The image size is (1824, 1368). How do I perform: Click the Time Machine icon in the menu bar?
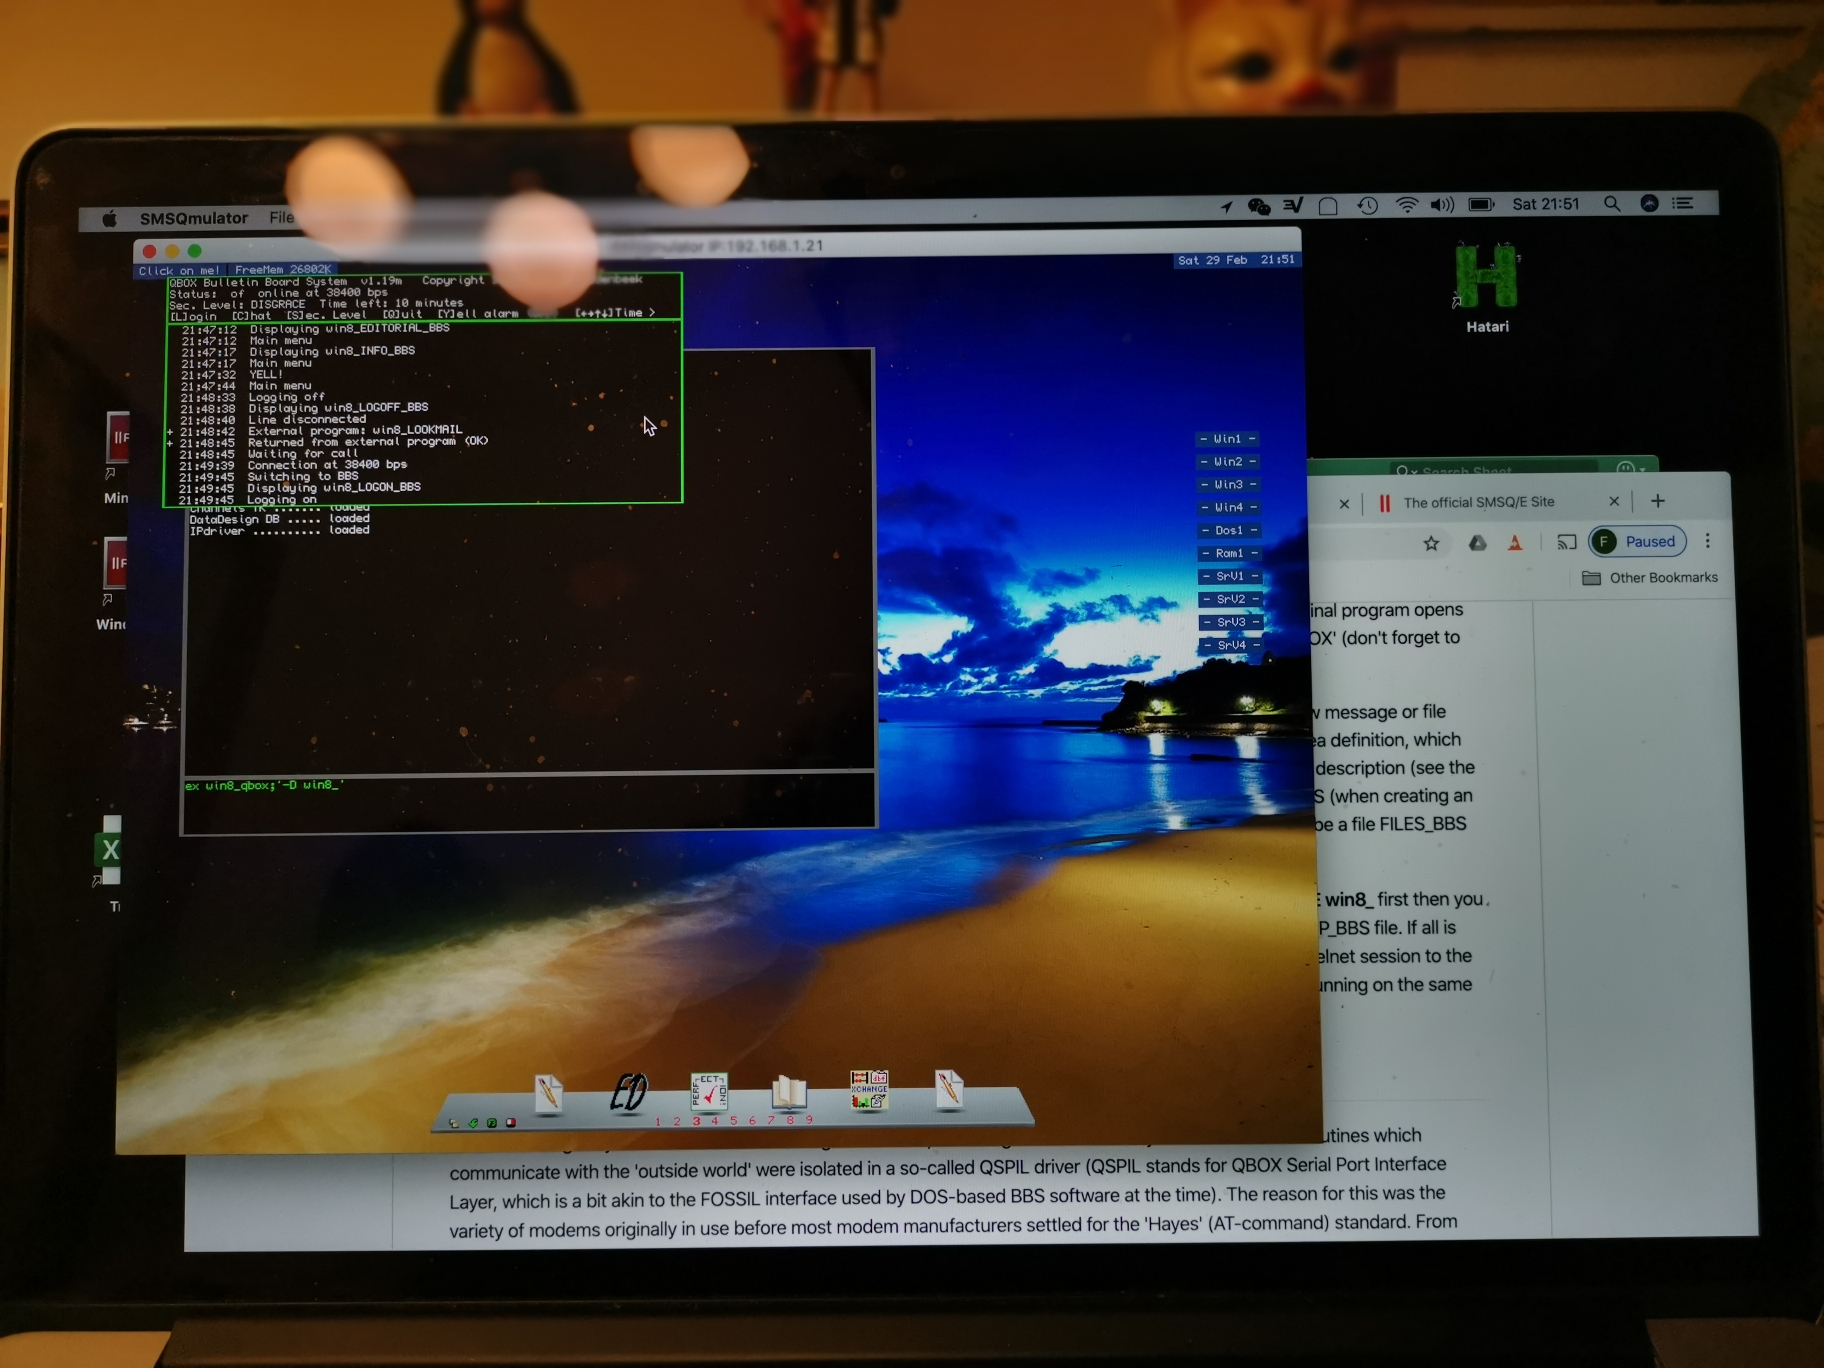tap(1367, 205)
